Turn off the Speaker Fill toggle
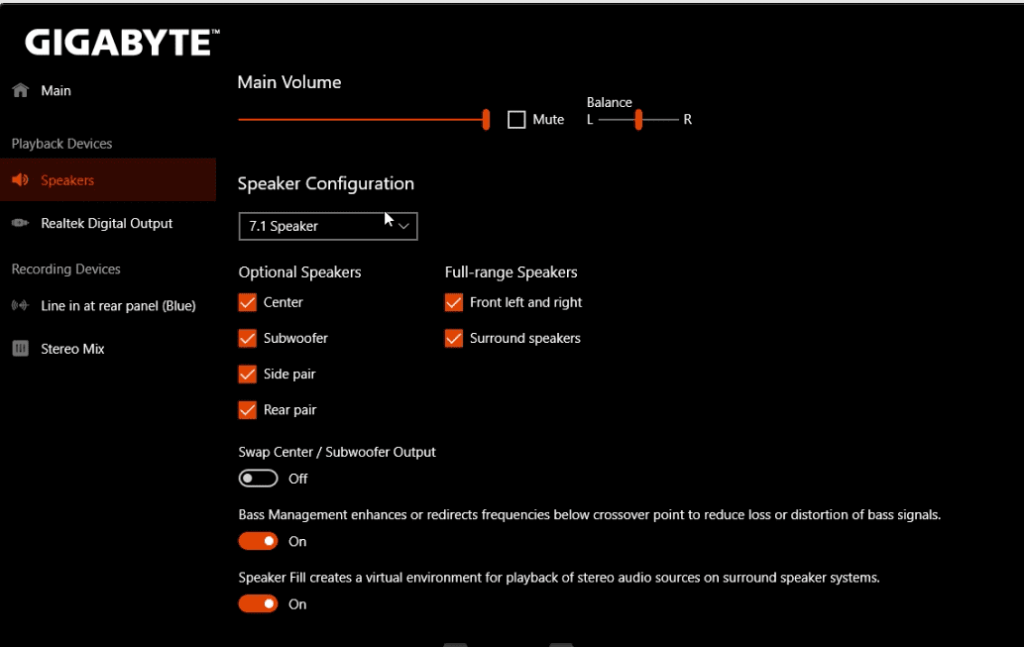This screenshot has height=647, width=1024. 258,604
